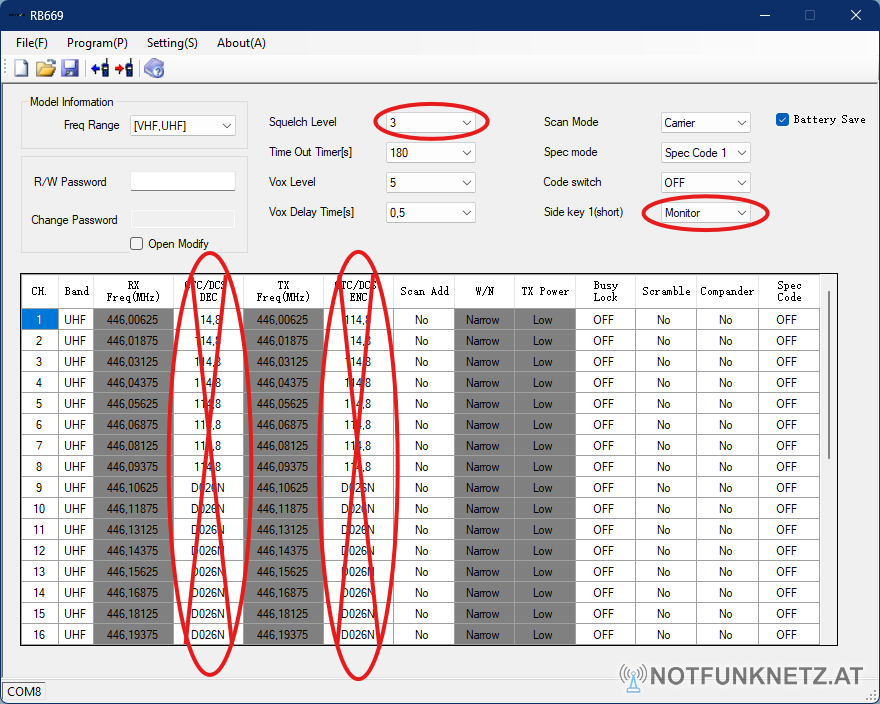Screen dimensions: 880x704
Task: Click the CTC/DCS DEC cell D026N in channel 14
Action: click(208, 592)
